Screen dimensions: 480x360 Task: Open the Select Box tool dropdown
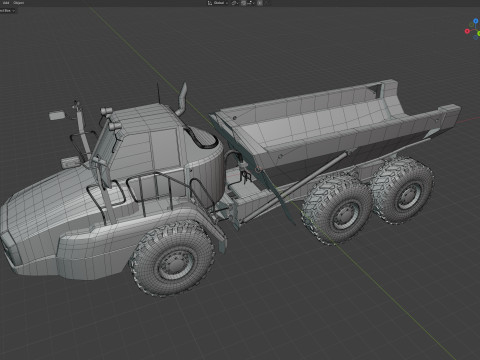[x=7, y=11]
